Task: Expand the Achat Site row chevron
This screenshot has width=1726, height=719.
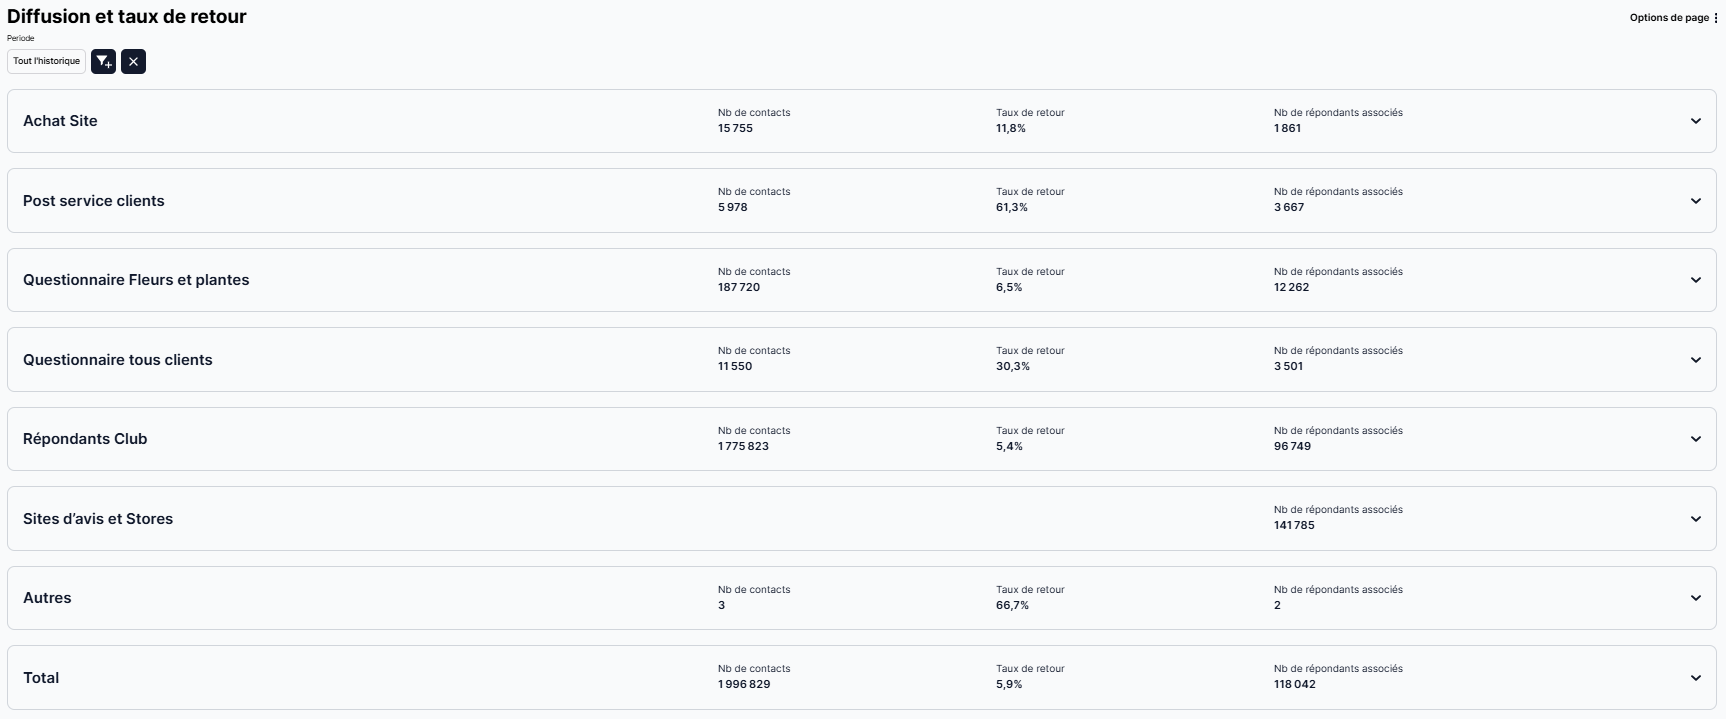Action: 1695,121
